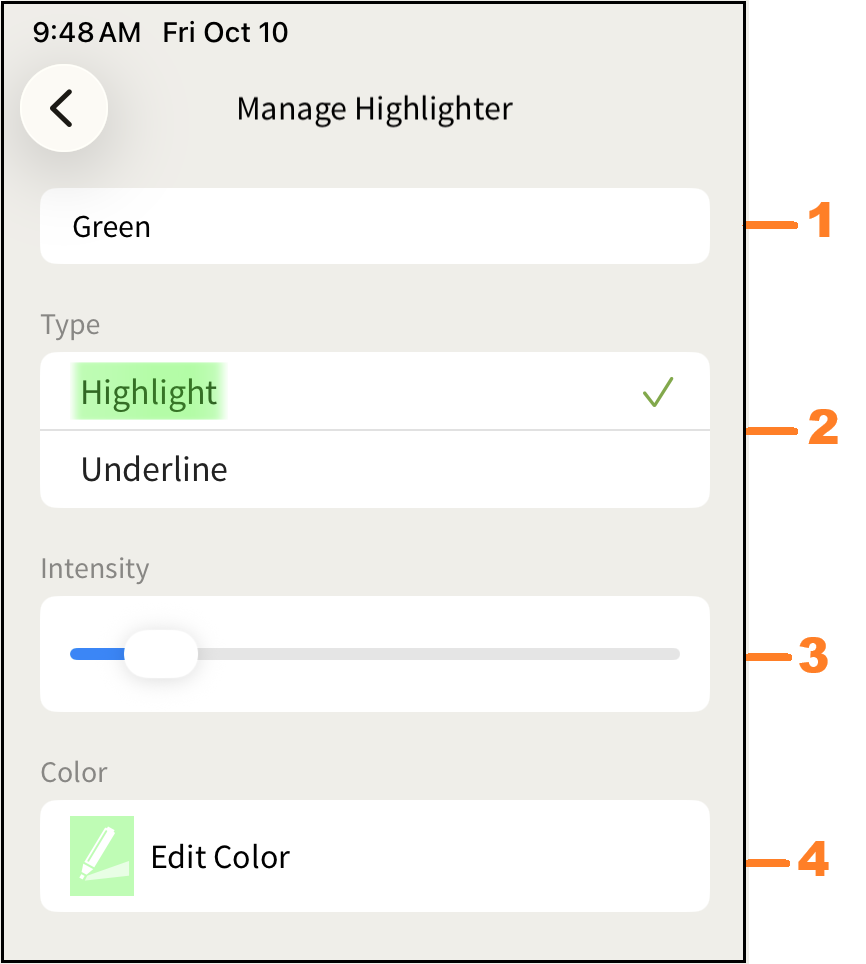Choose the Underline type option
Viewport: 866px width, 964px height.
[x=155, y=469]
